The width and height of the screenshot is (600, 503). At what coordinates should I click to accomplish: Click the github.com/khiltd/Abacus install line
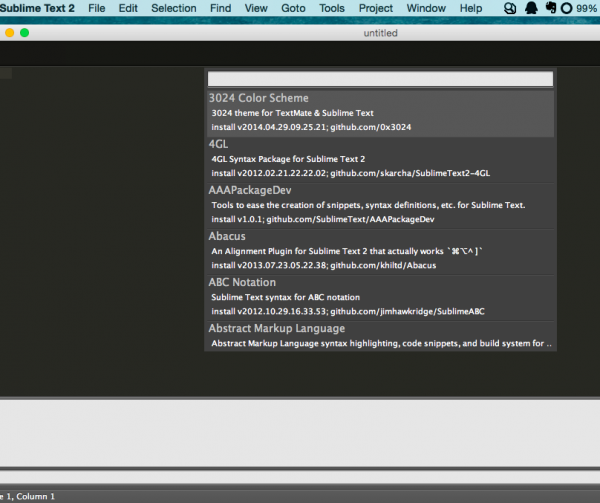point(324,265)
